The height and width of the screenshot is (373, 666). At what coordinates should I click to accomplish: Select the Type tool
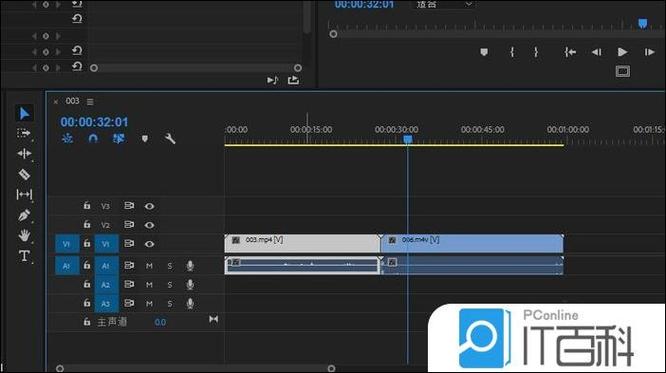[x=24, y=256]
